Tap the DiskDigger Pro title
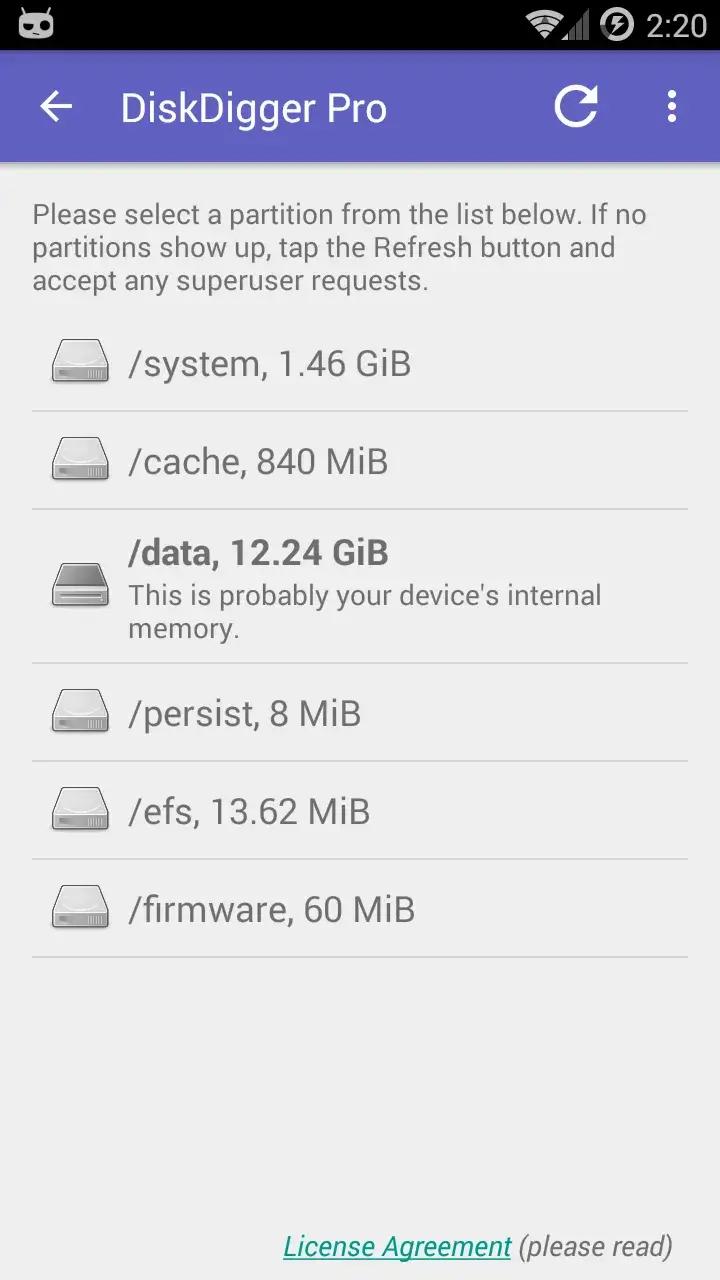This screenshot has width=720, height=1280. tap(254, 108)
